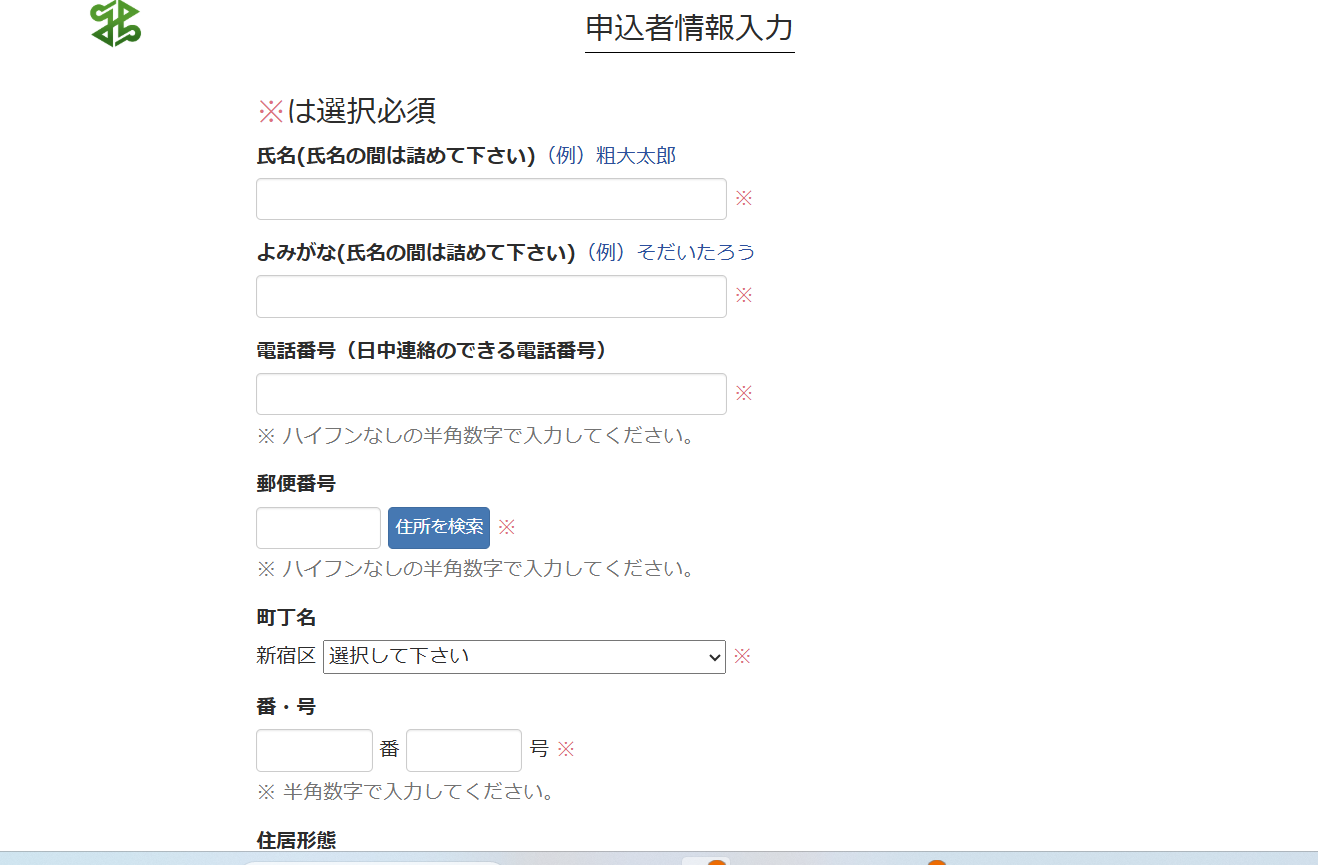The height and width of the screenshot is (865, 1318).
Task: Click the 番・号 section label
Action: (286, 706)
